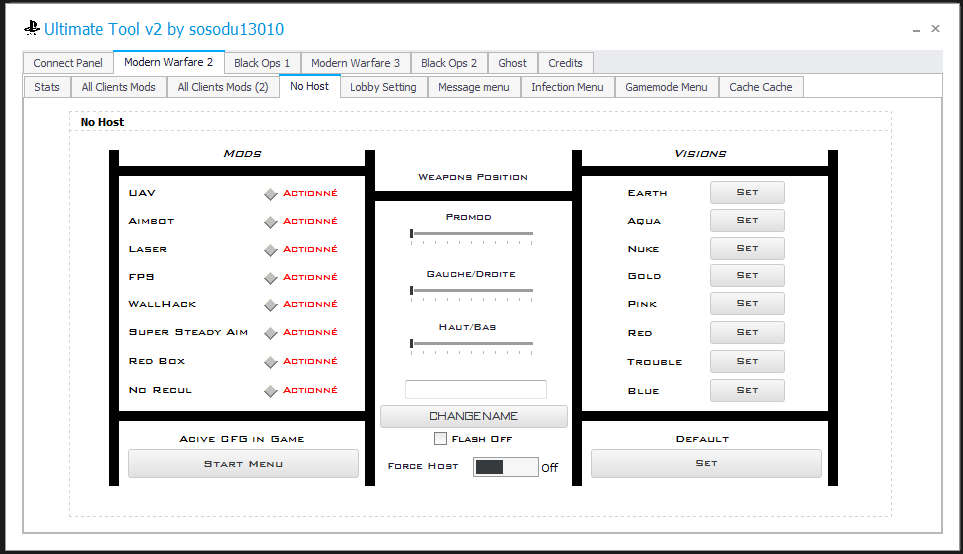Close the Ultimate Tool window
Image resolution: width=963 pixels, height=554 pixels.
click(x=935, y=28)
